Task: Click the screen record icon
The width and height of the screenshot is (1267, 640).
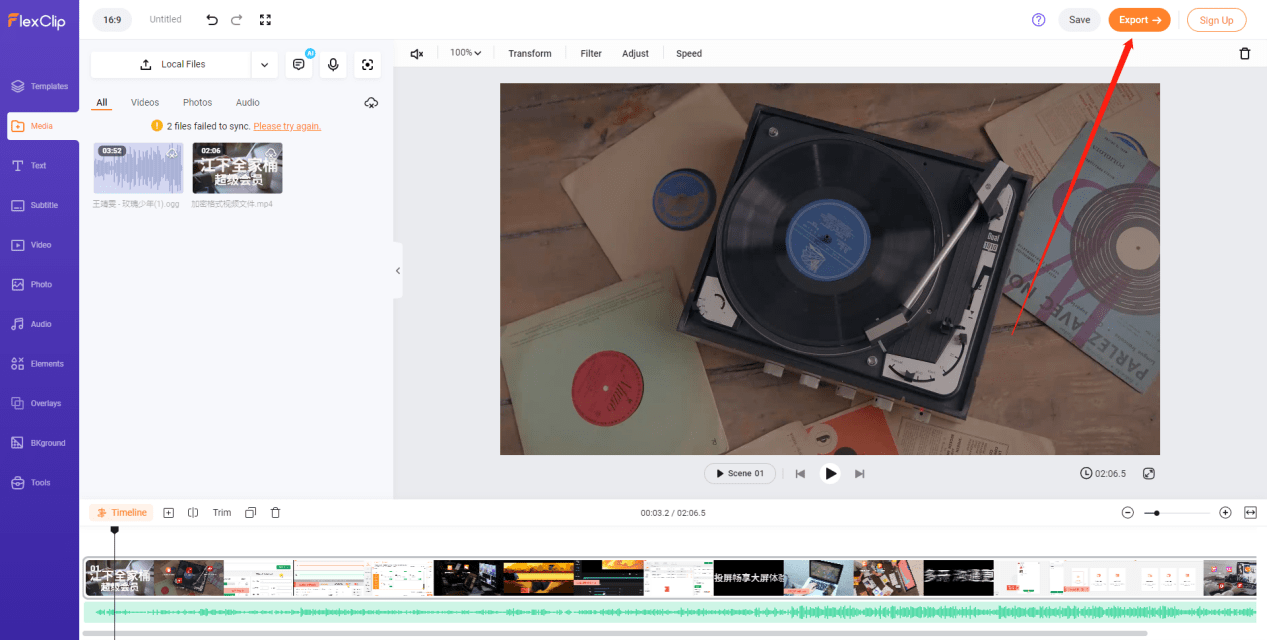Action: (x=367, y=64)
